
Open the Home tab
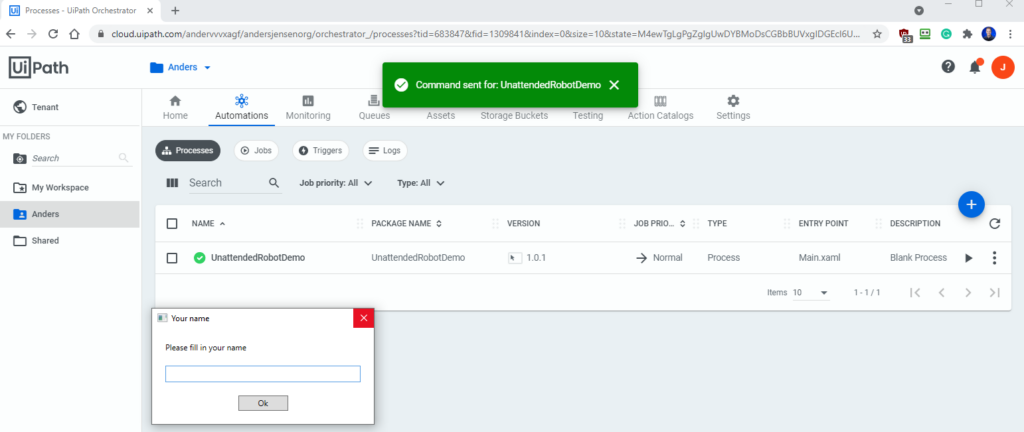tap(175, 108)
